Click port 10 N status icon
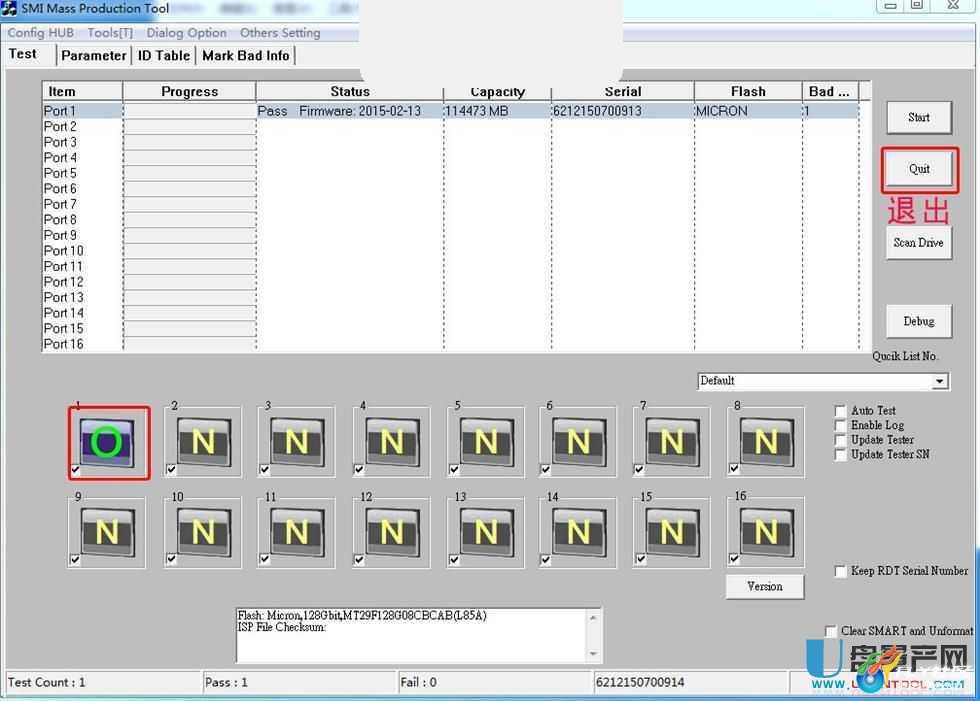 click(x=204, y=533)
